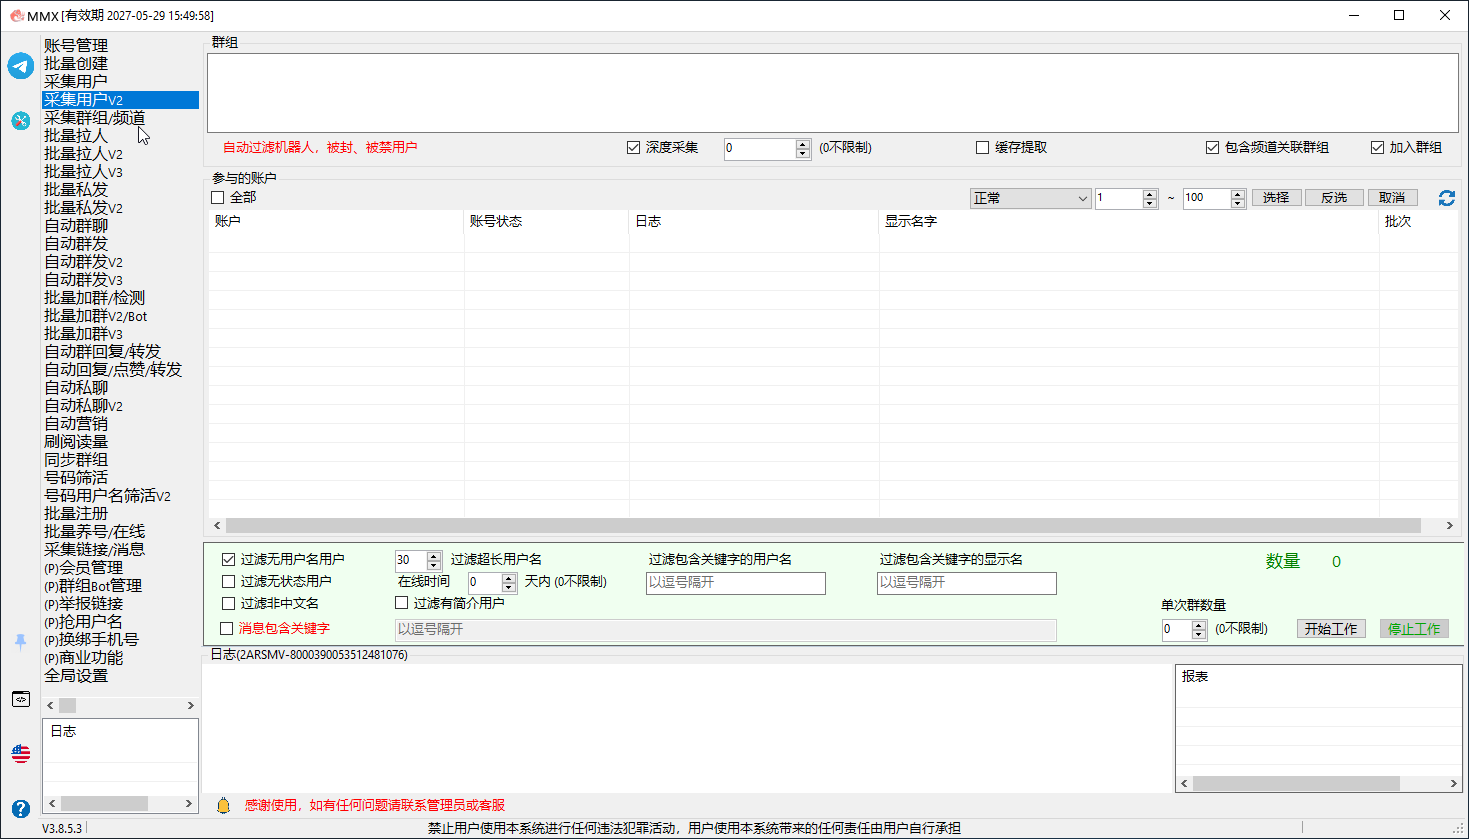Open 全局设置 from the function list

[76, 676]
